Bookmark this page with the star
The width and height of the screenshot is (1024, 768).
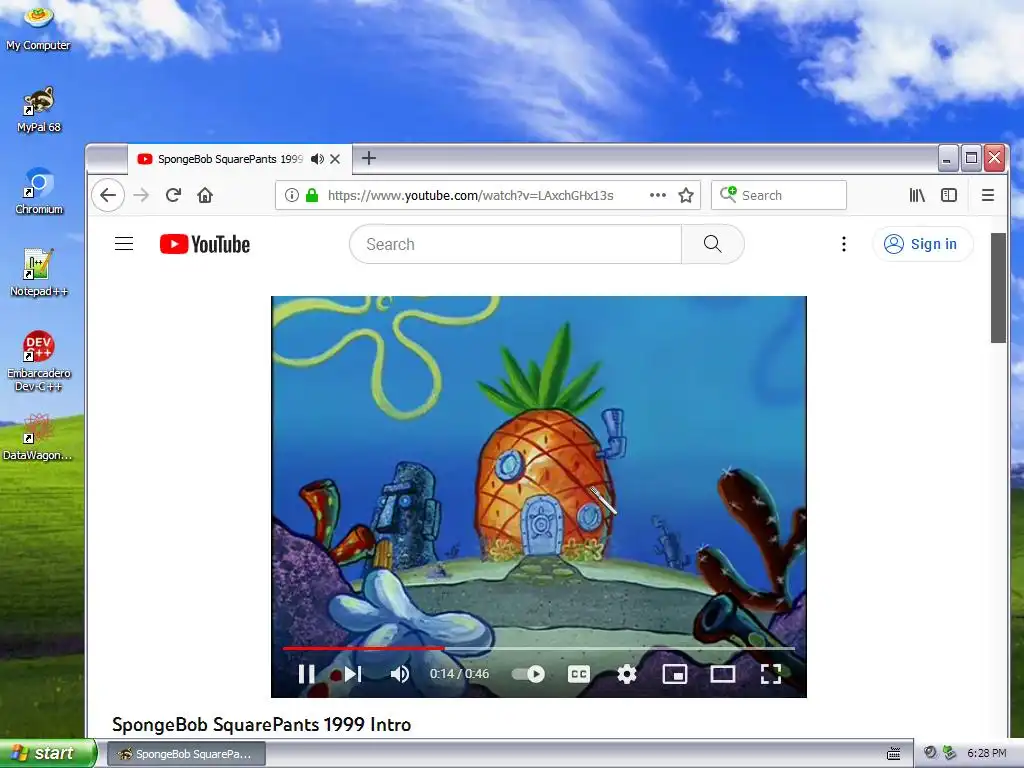(x=686, y=195)
